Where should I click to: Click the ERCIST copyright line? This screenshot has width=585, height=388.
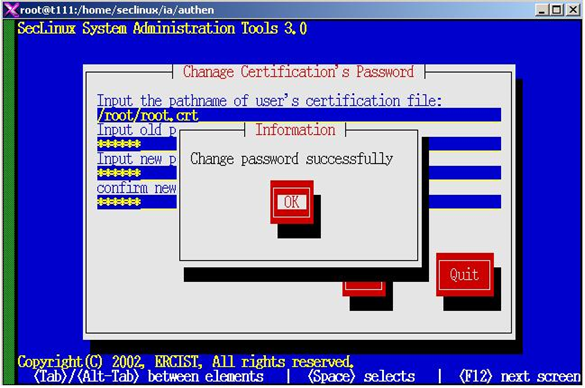tap(185, 362)
